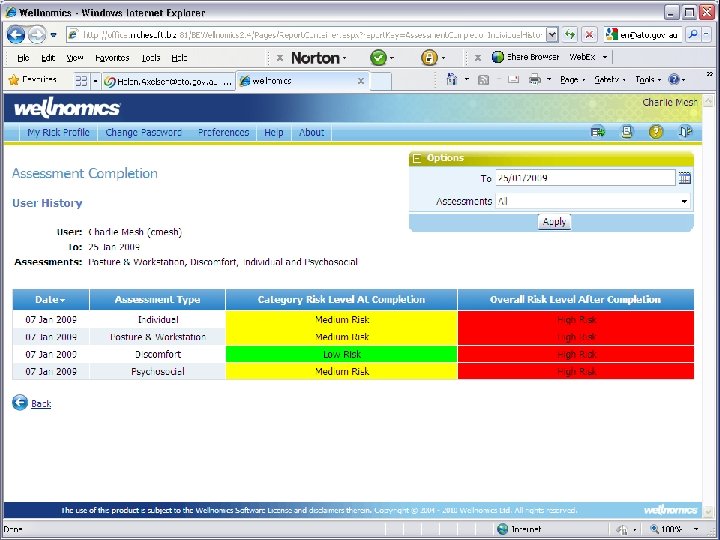Click the wellnomics logo
The image size is (720, 540).
[x=67, y=108]
